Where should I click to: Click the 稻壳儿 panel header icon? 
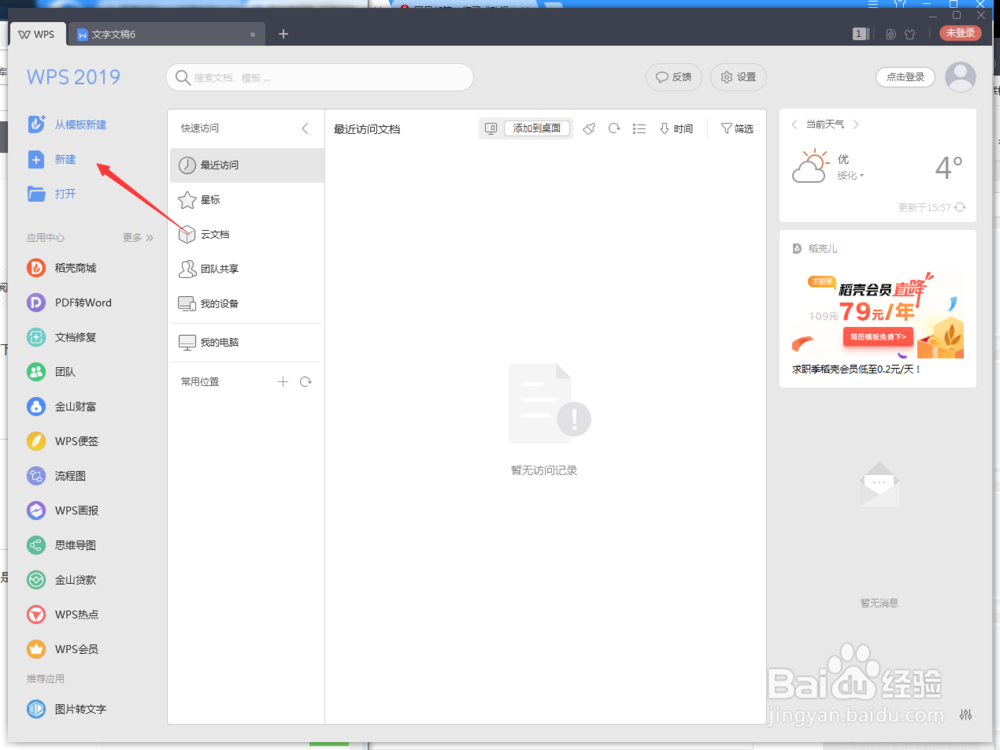click(x=797, y=249)
